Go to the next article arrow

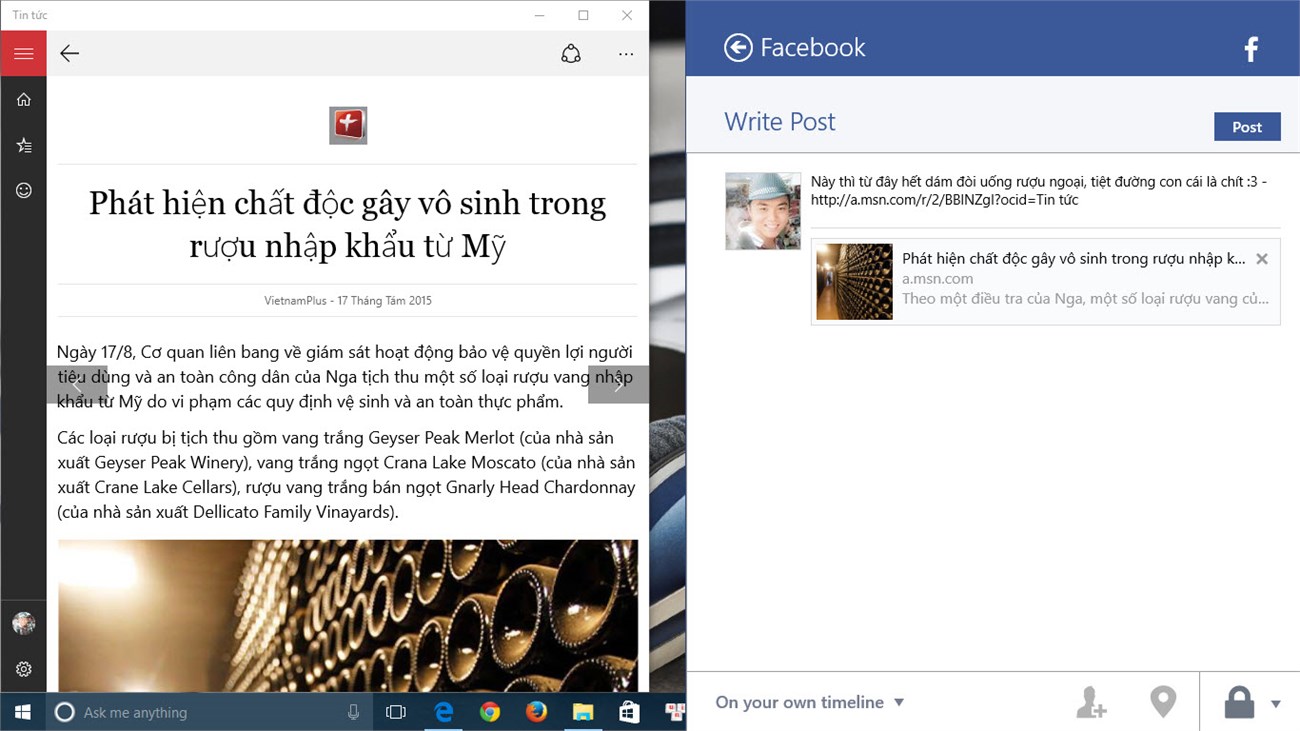point(618,385)
